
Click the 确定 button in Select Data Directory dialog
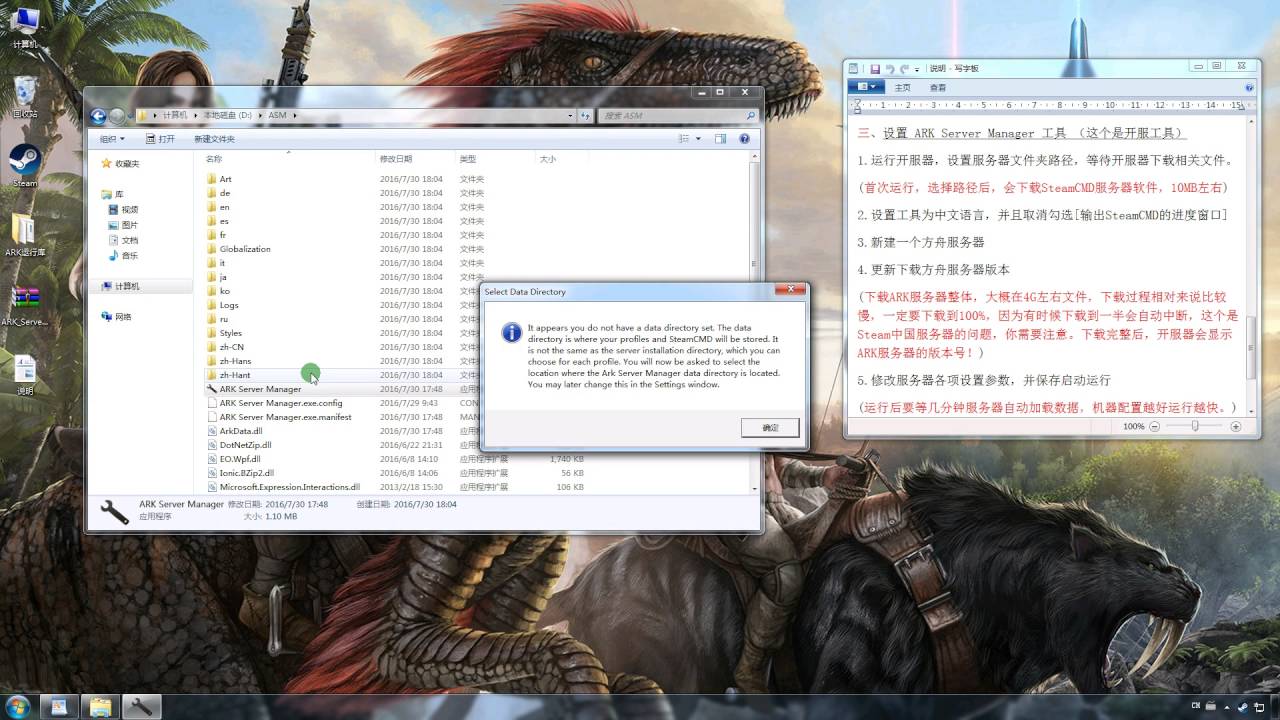[x=770, y=427]
